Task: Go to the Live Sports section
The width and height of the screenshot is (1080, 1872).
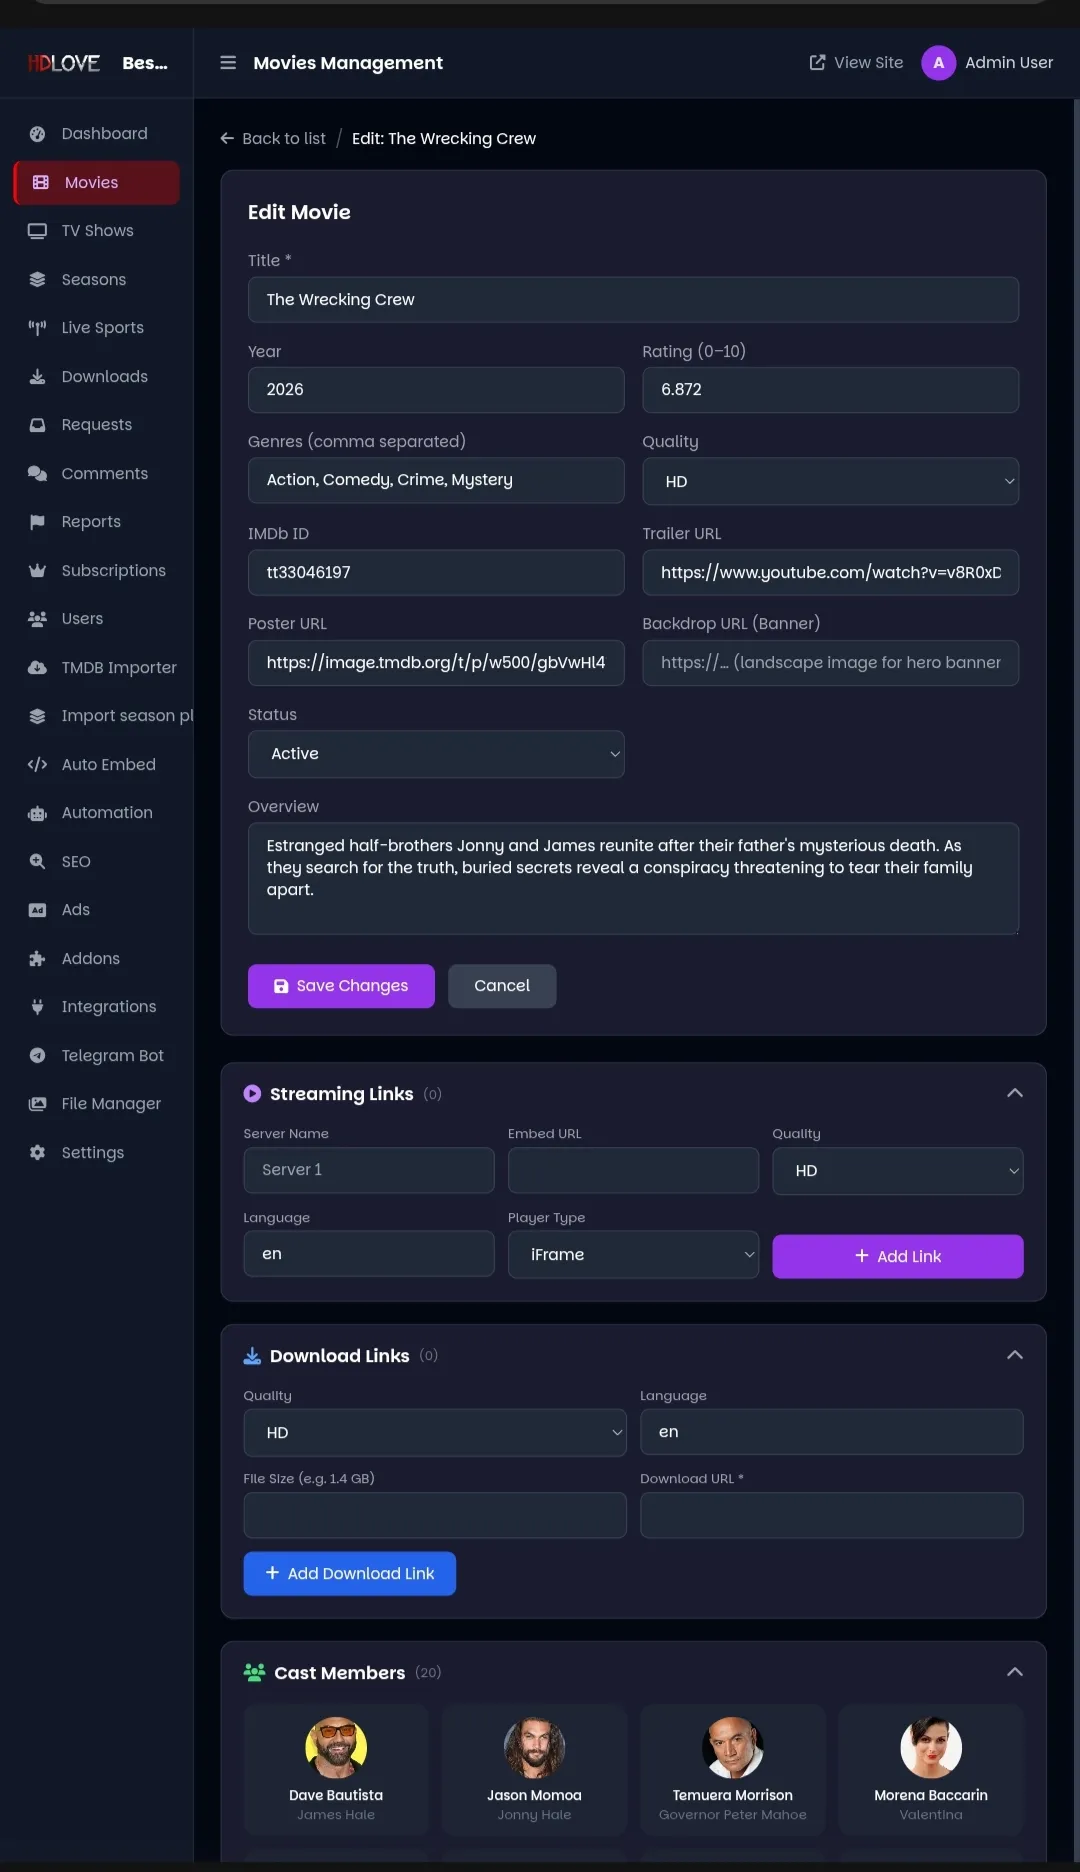Action: point(97,328)
